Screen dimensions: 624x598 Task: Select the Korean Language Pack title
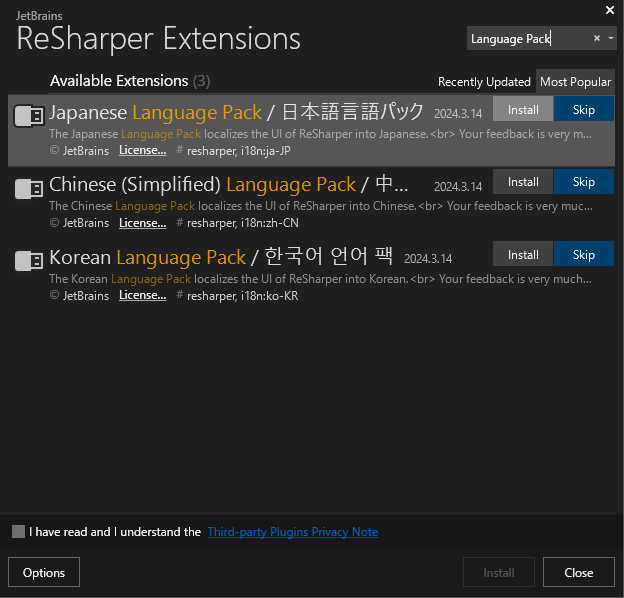coord(221,257)
